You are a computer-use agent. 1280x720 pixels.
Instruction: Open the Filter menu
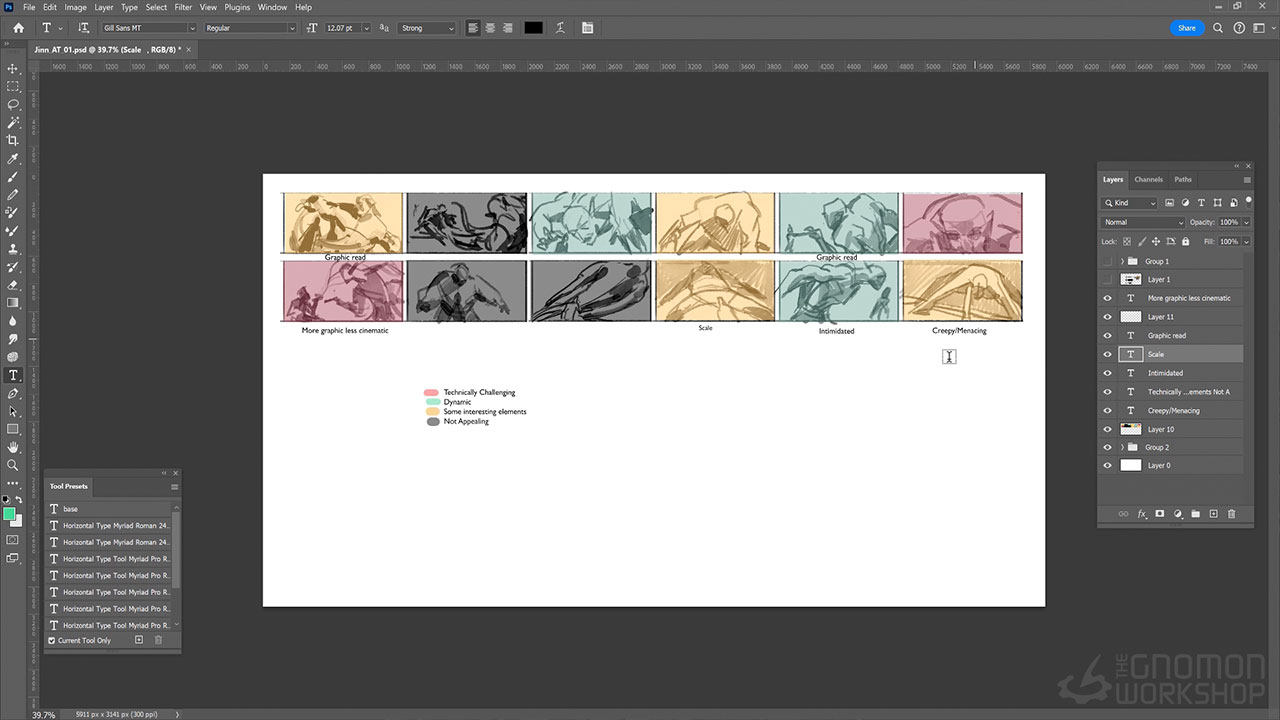(x=183, y=7)
